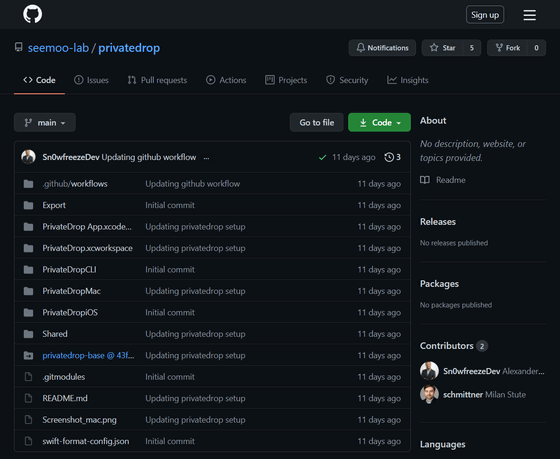Screen dimensions: 560x459
Task: Open the Pull requests tab
Action: 157,80
